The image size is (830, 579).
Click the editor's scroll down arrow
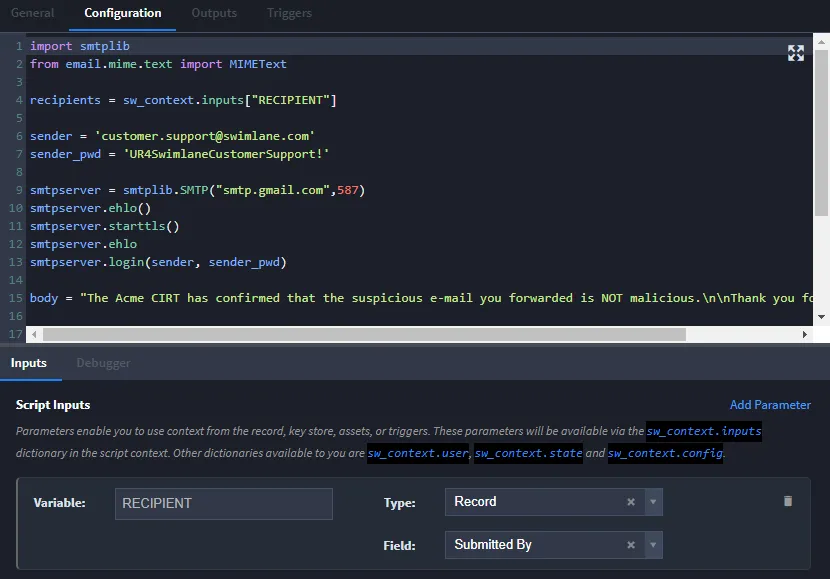tap(821, 317)
